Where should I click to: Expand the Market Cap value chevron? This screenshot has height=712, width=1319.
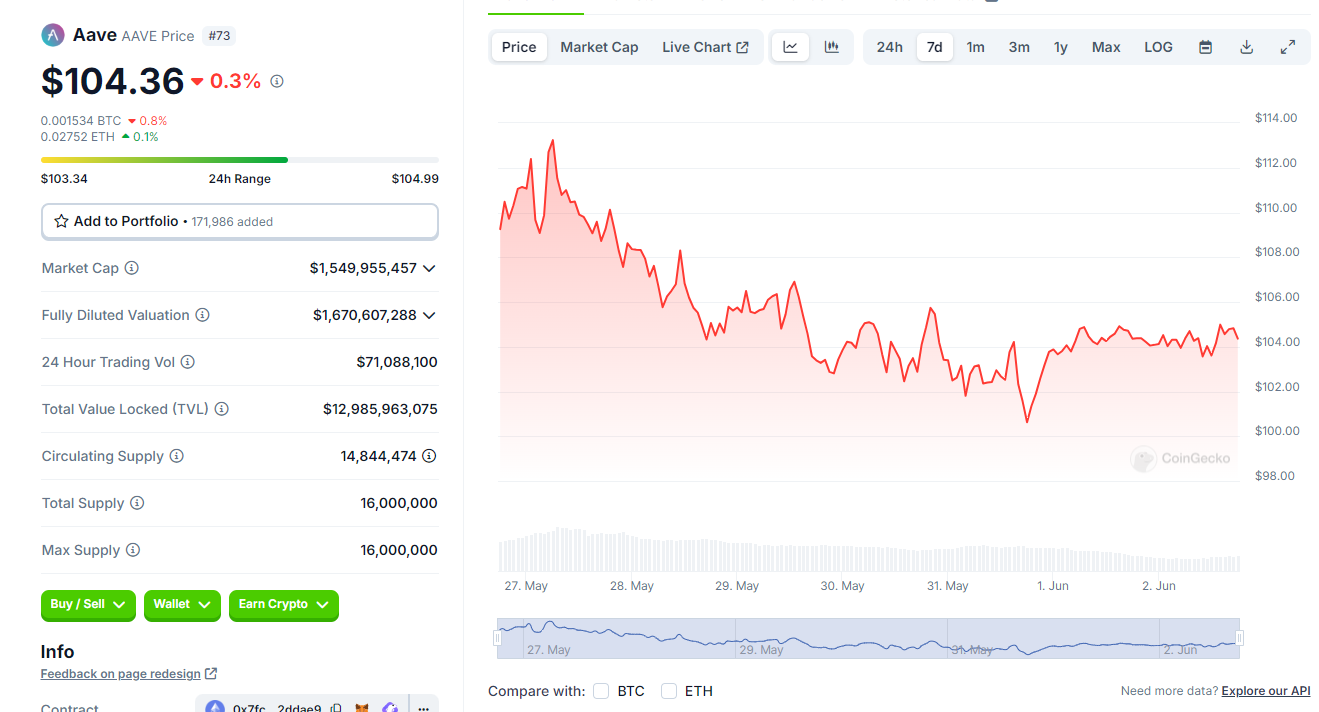point(429,268)
